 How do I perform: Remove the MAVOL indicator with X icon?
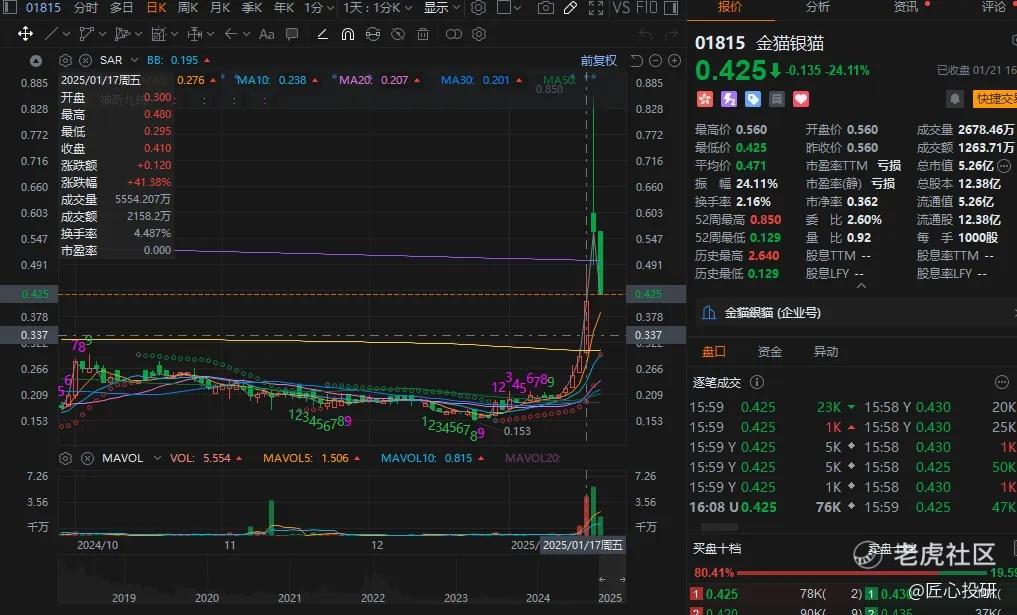87,458
